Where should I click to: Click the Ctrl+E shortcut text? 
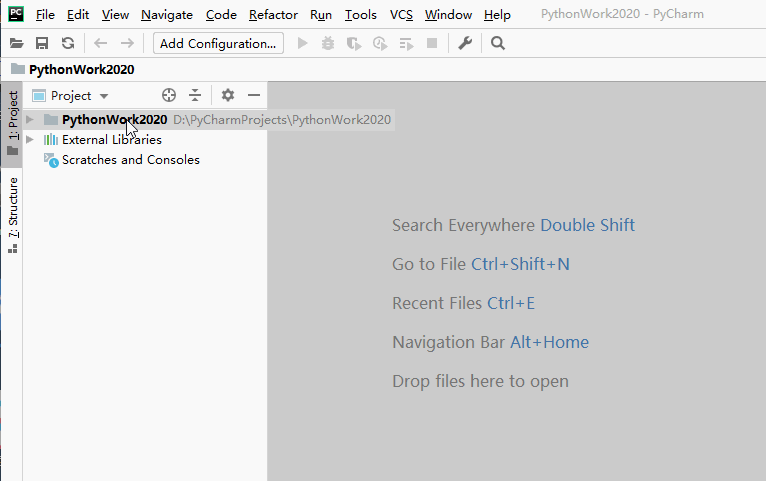[x=511, y=303]
